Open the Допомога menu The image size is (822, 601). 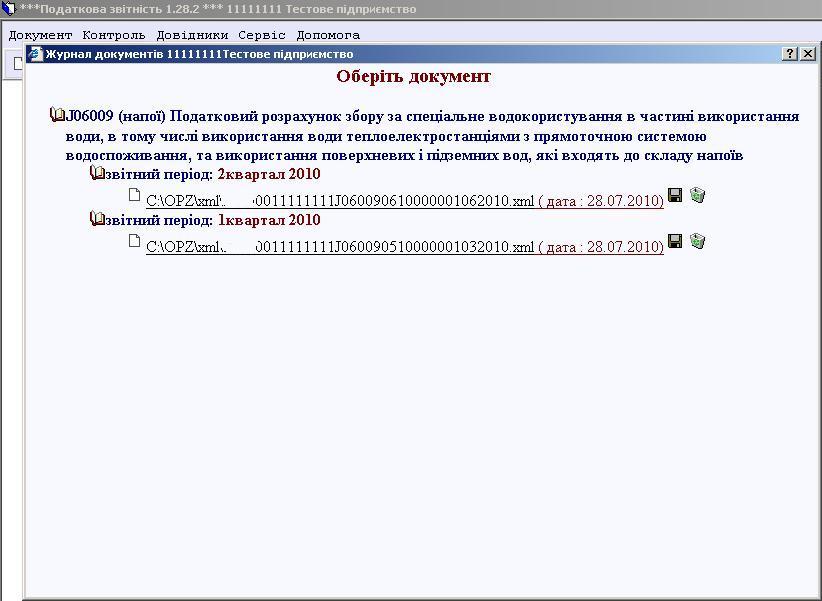[x=328, y=34]
